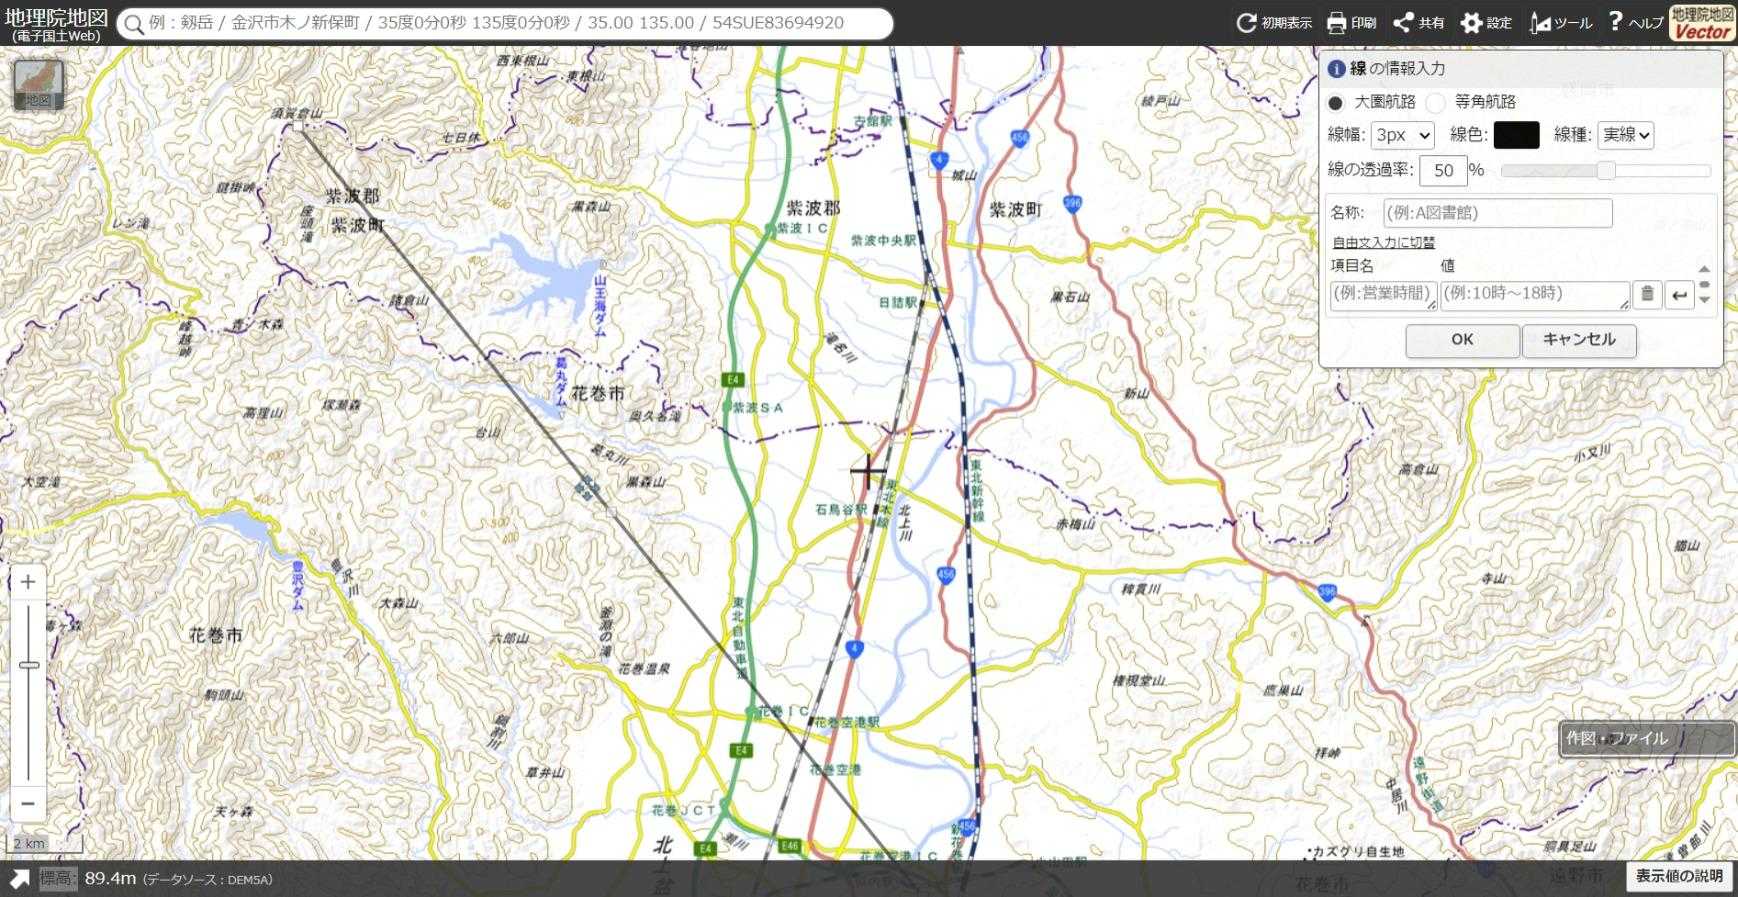The width and height of the screenshot is (1738, 897).
Task: Open the 線種 実線 dropdown
Action: [1625, 135]
